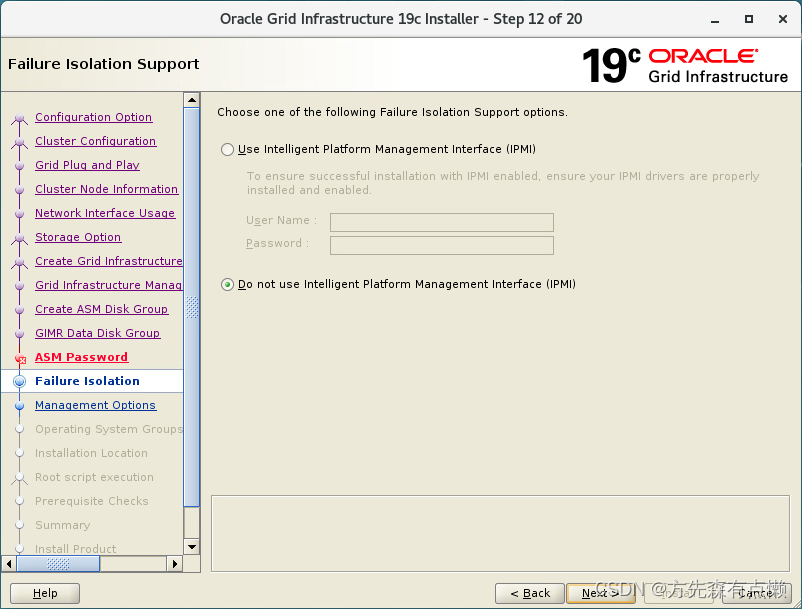
Task: Click the Grid Plug and Play step marker
Action: (x=19, y=166)
